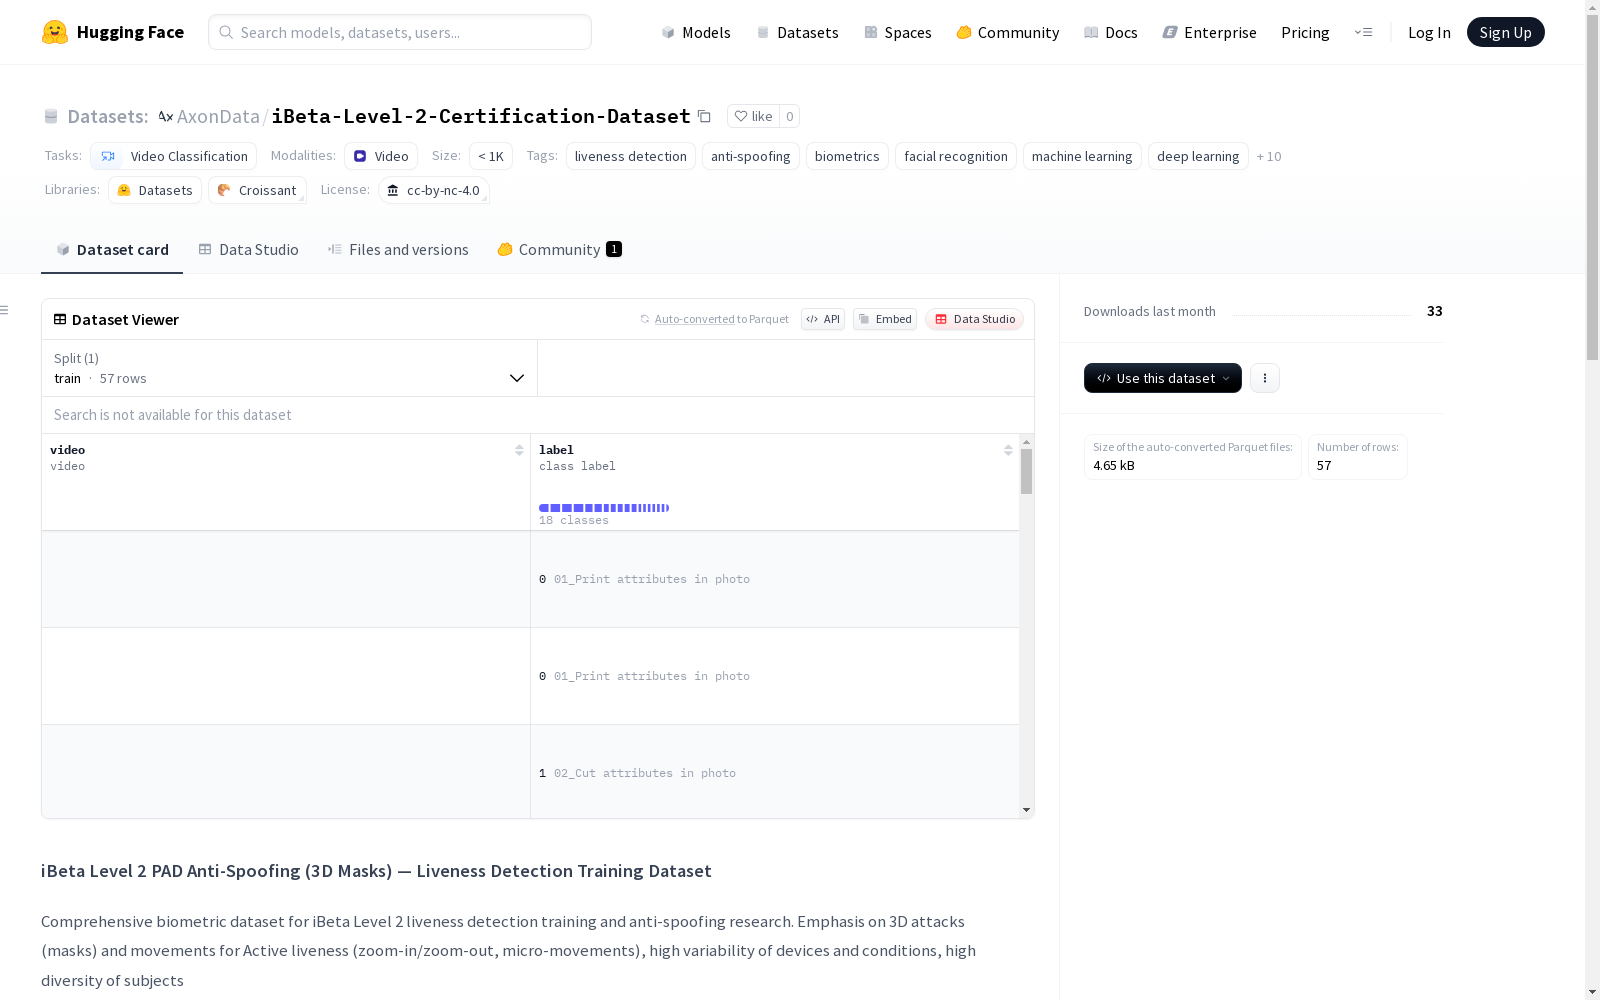Viewport: 1600px width, 1000px height.
Task: Click the Hugging Face logo icon
Action: point(55,32)
